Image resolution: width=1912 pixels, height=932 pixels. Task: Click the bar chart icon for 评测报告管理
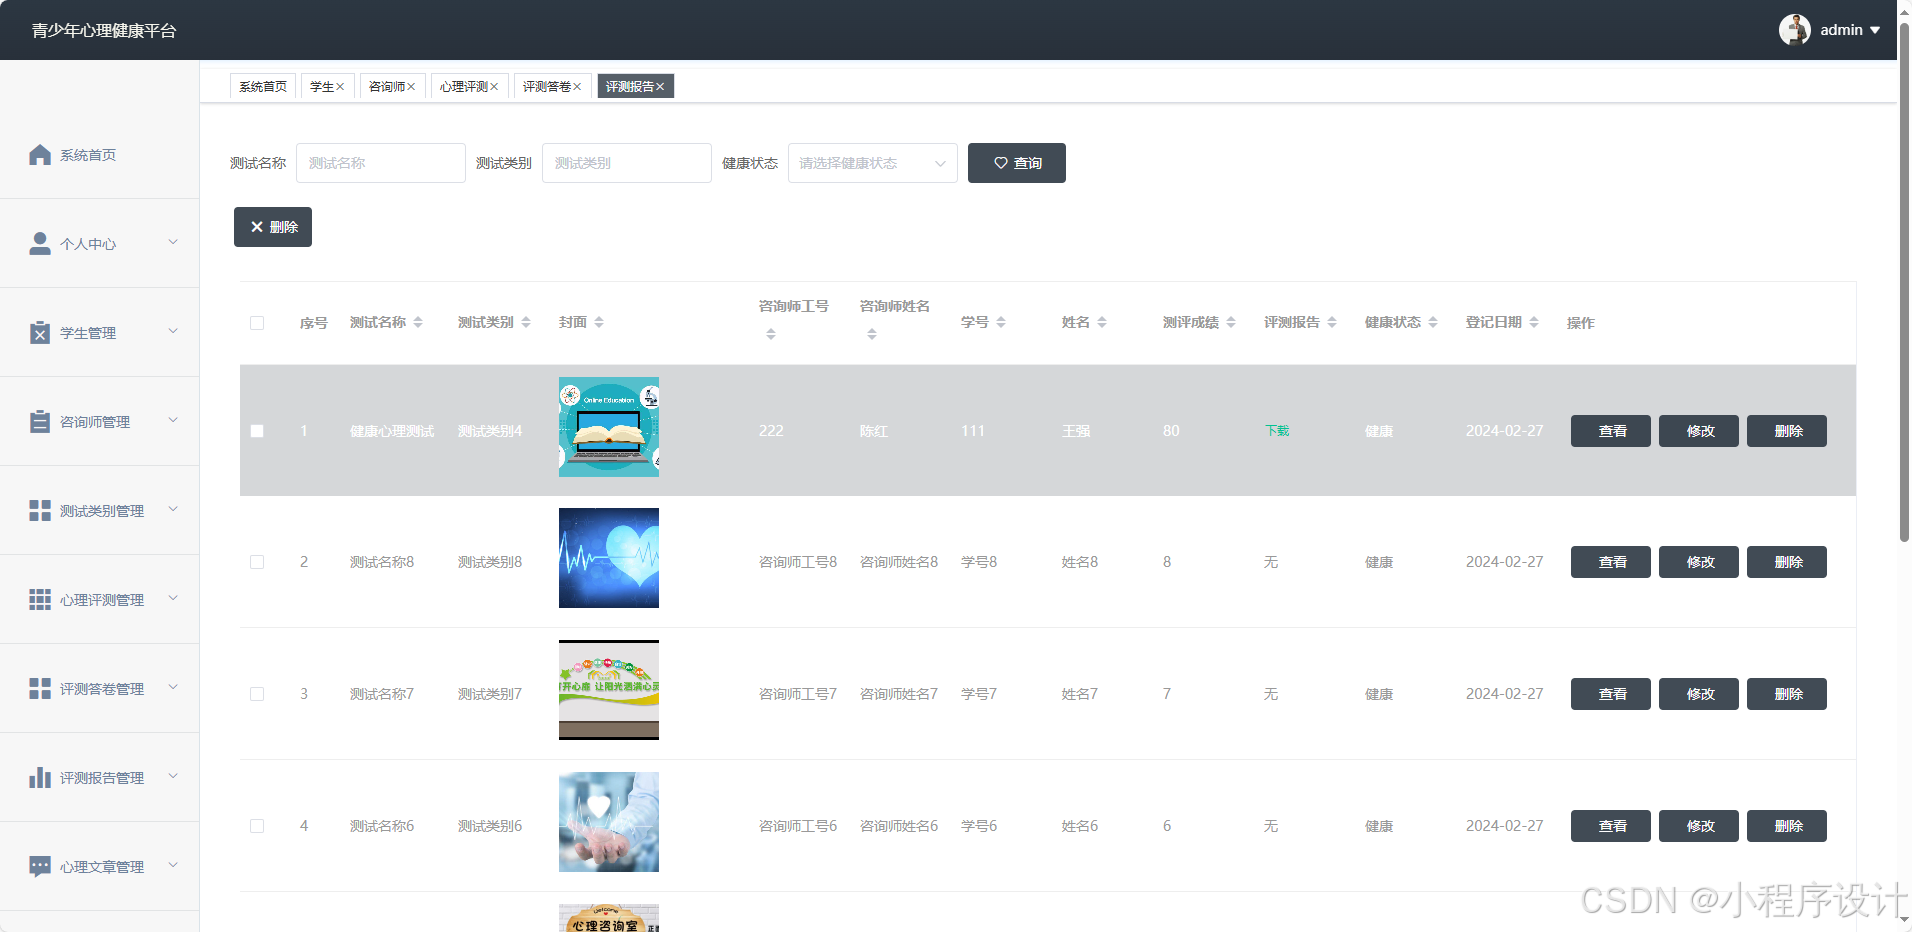40,778
